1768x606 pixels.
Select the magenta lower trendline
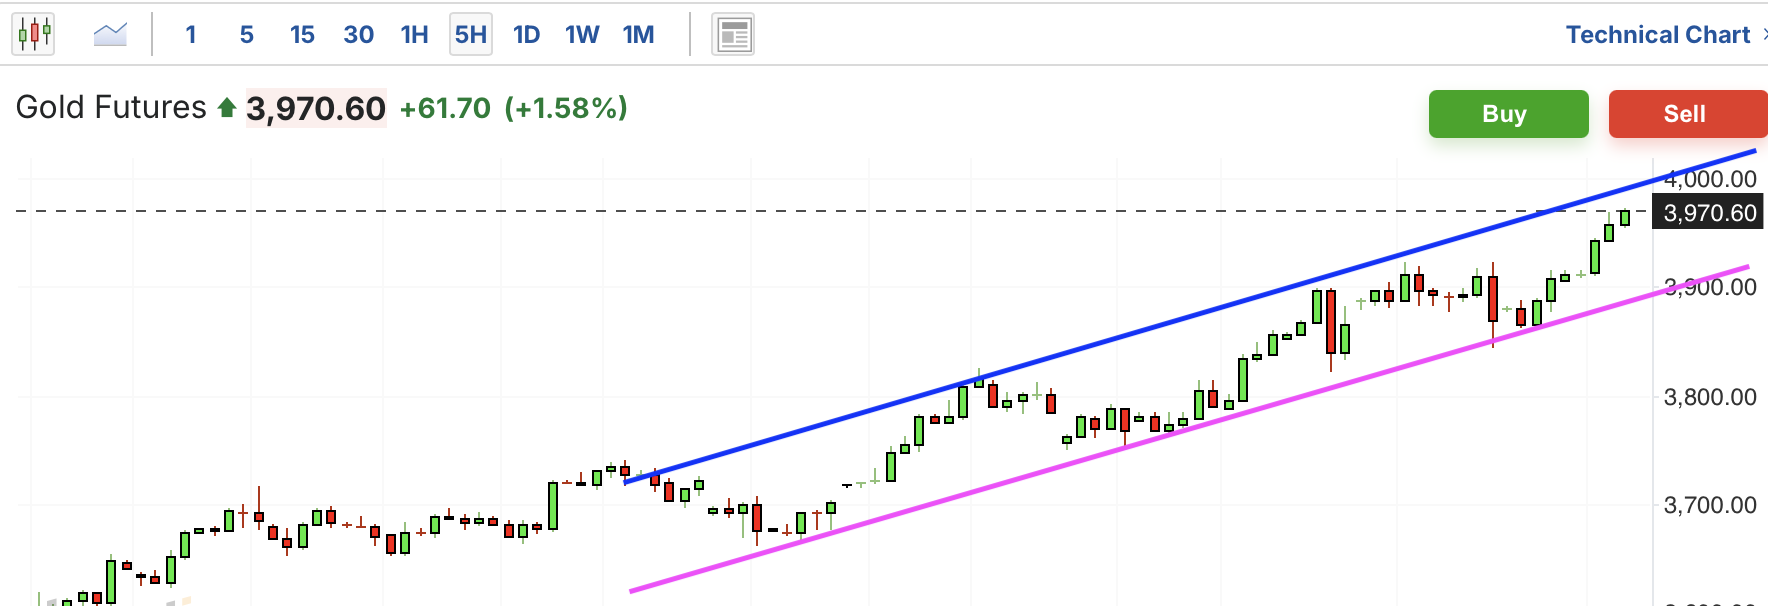[x=1190, y=429]
